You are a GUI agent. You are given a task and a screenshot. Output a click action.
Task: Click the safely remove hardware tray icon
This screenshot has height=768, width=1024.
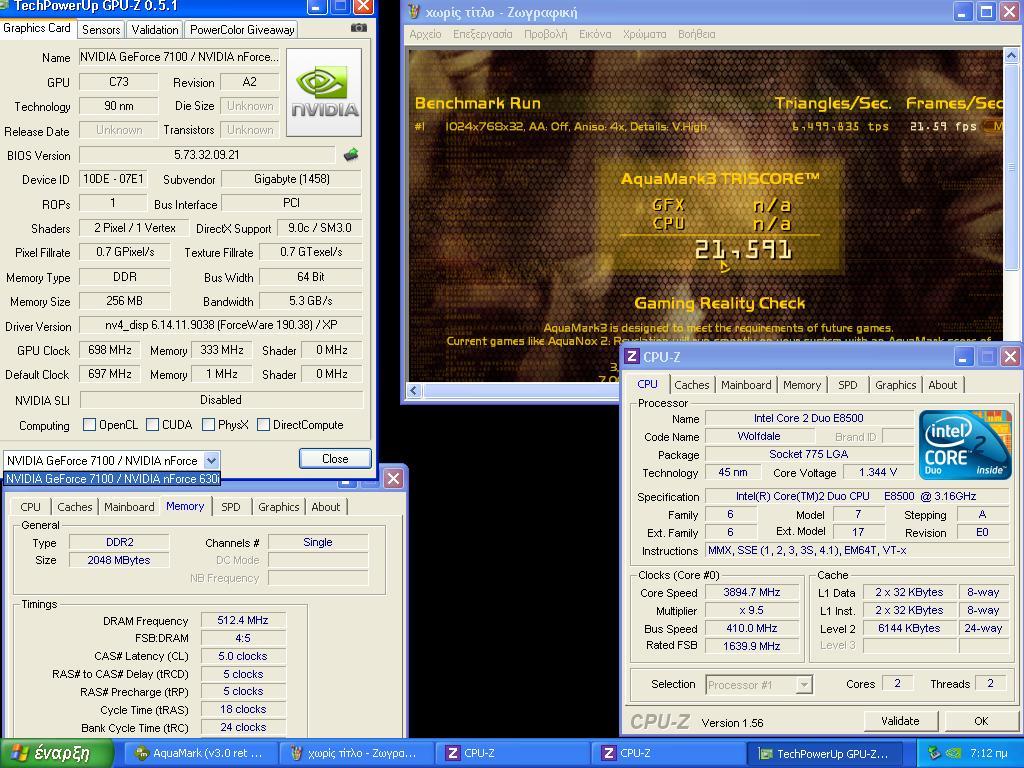[x=934, y=753]
